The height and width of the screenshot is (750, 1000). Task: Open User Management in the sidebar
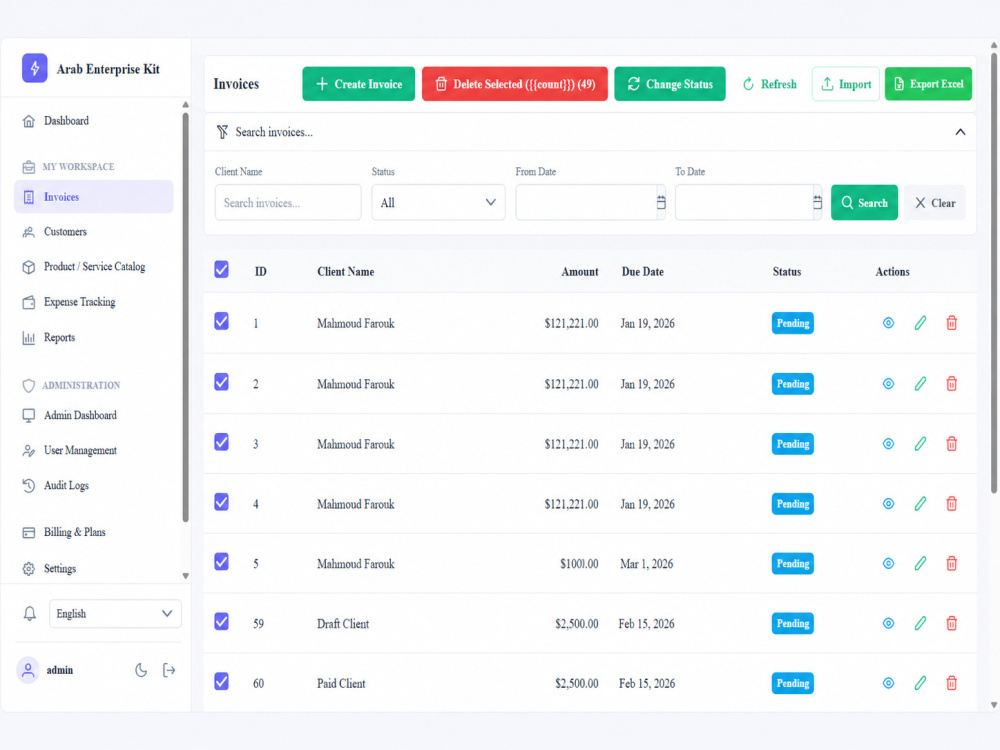click(x=93, y=450)
